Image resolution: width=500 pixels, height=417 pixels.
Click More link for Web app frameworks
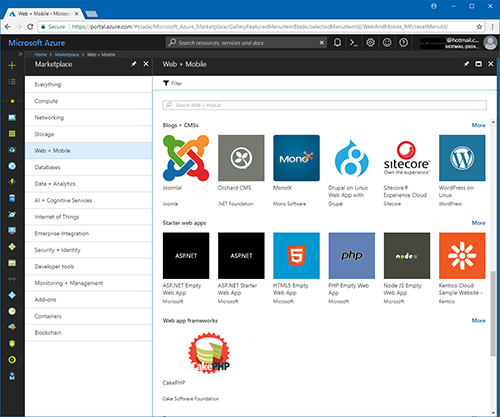point(478,321)
